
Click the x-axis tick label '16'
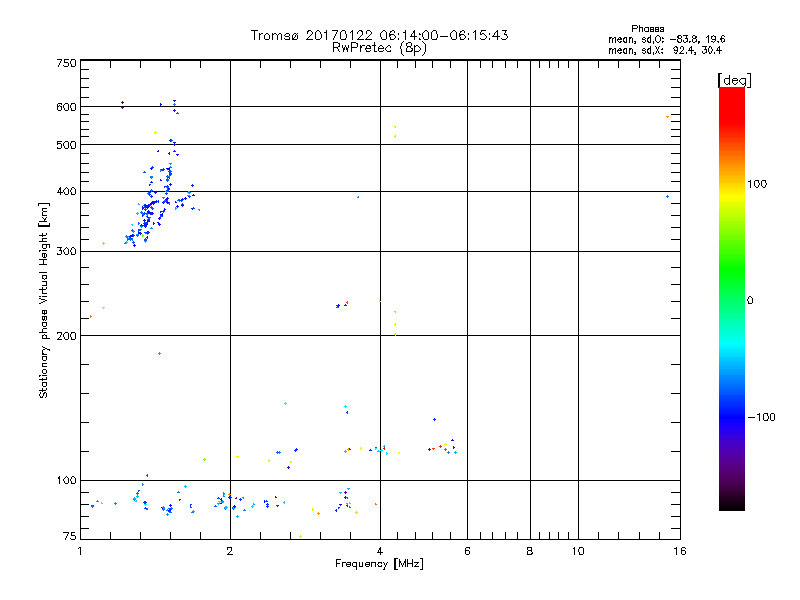click(680, 551)
